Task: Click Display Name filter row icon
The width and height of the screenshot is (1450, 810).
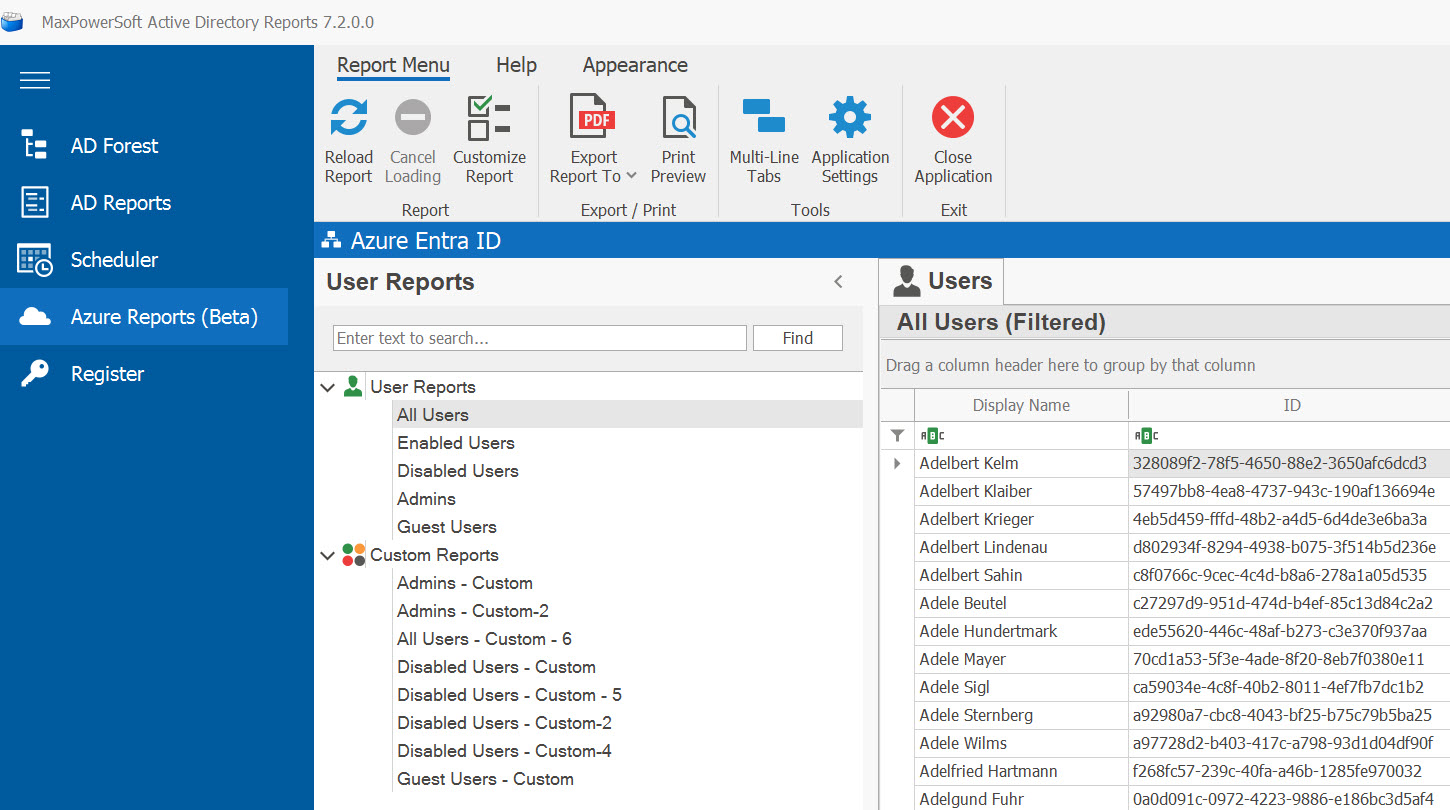Action: coord(932,435)
